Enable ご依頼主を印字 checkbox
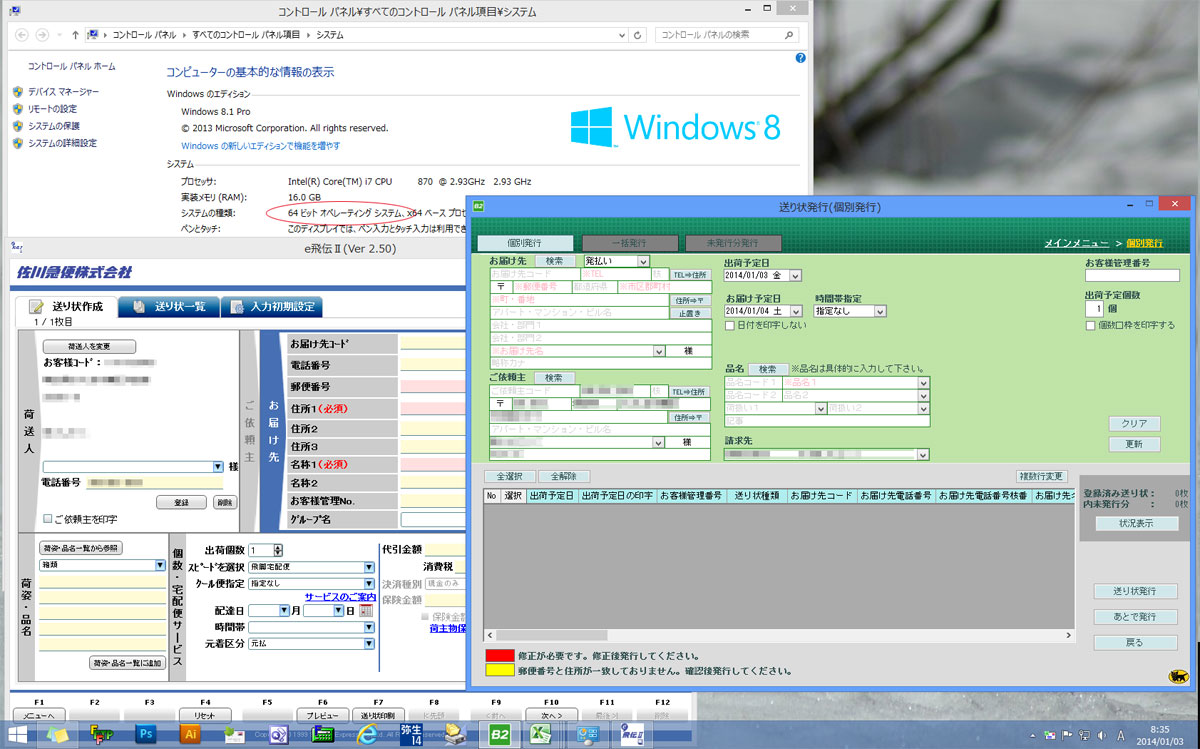This screenshot has height=749, width=1200. pos(47,519)
